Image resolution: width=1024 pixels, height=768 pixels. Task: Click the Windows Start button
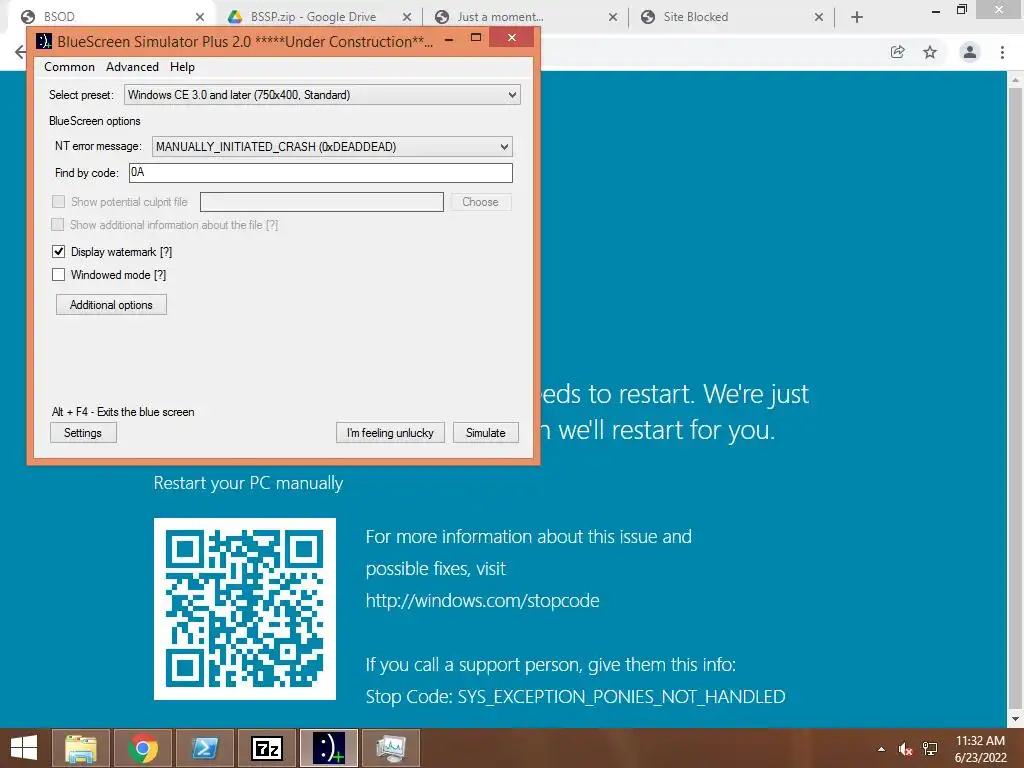(x=24, y=748)
